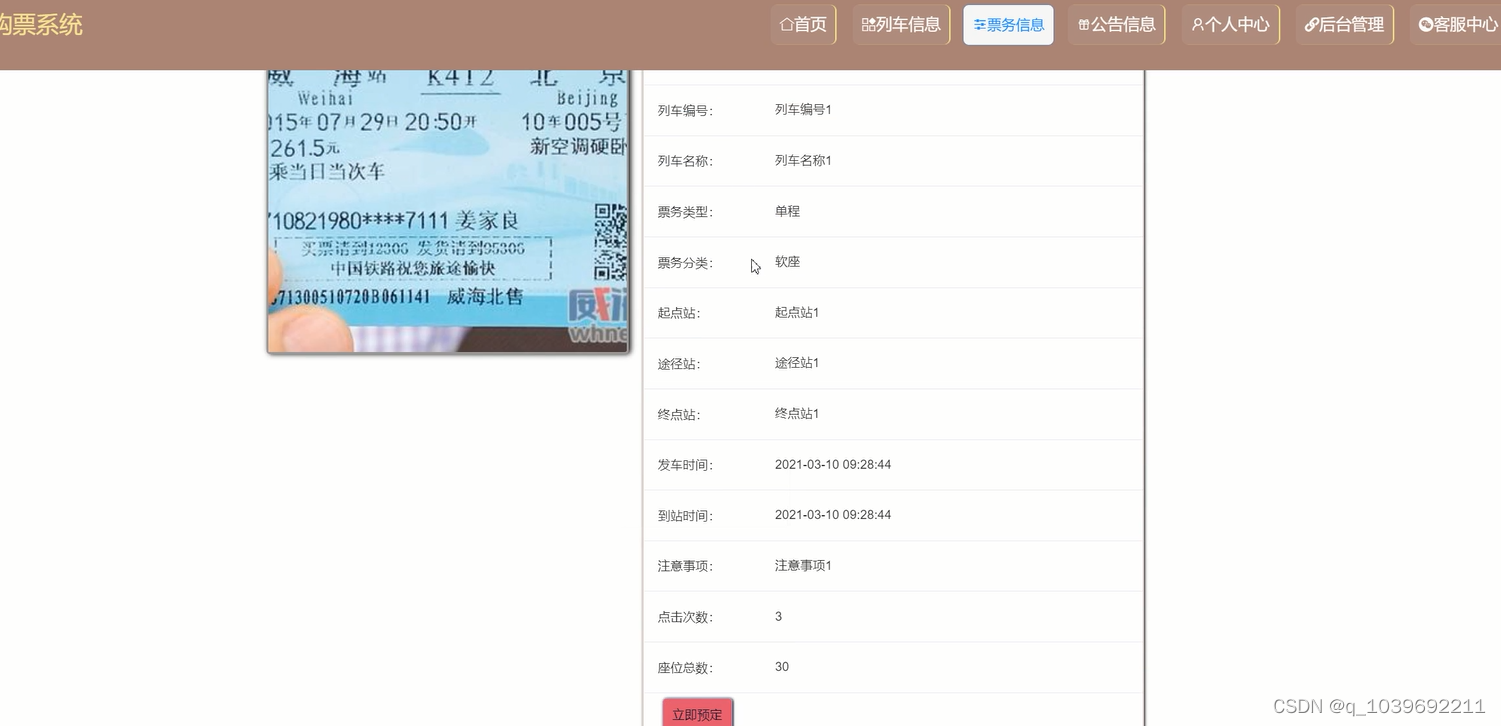Viewport: 1501px width, 726px height.
Task: Go to 个人中心 menu item
Action: click(1230, 25)
